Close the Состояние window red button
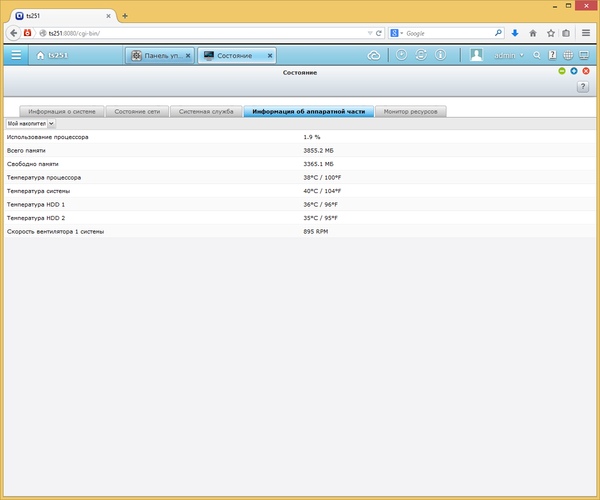This screenshot has height=500, width=600. click(x=586, y=71)
